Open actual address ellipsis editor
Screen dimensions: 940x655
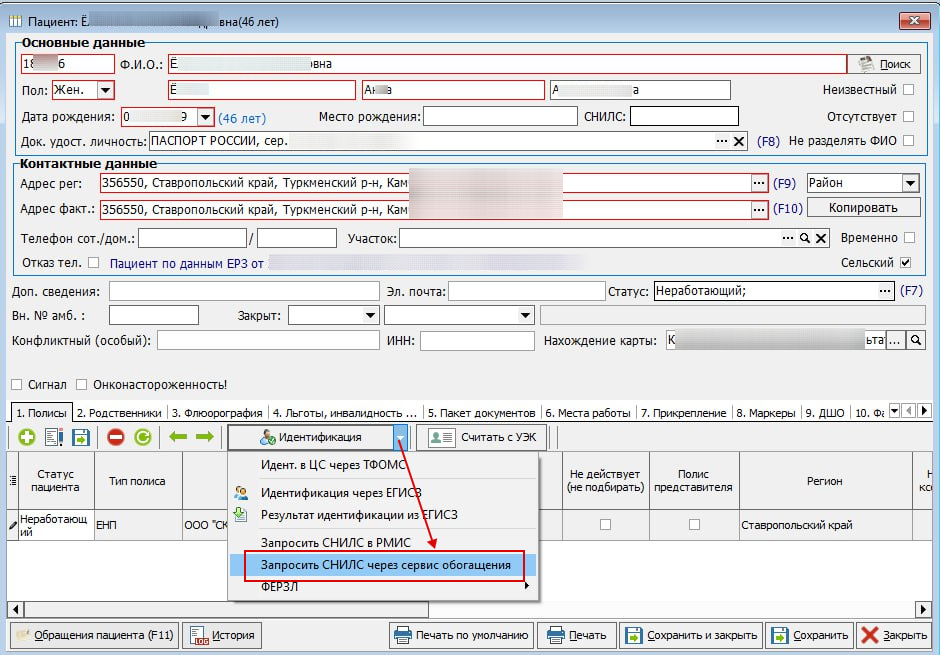click(759, 210)
